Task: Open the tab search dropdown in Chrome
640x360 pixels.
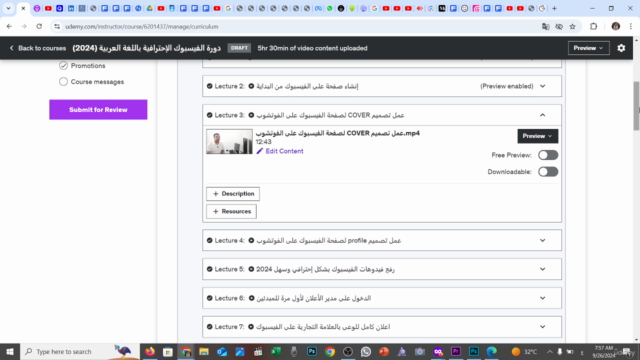Action: tap(8, 8)
